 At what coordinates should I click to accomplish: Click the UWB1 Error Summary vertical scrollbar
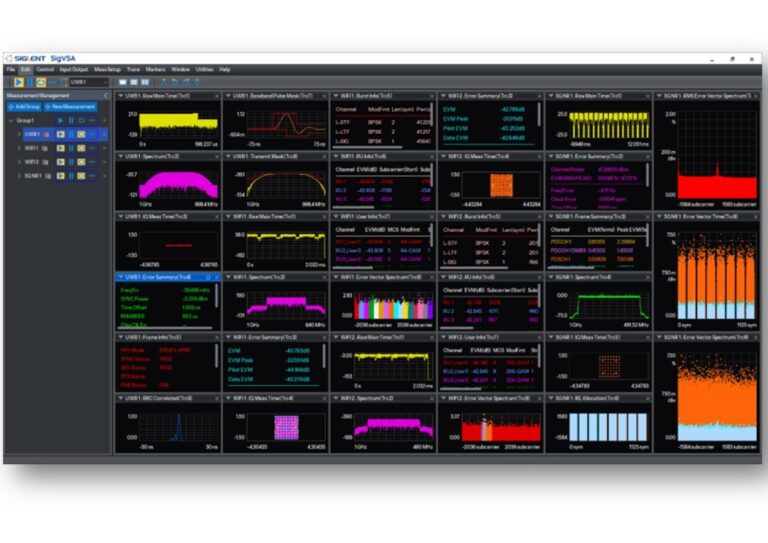(x=216, y=296)
